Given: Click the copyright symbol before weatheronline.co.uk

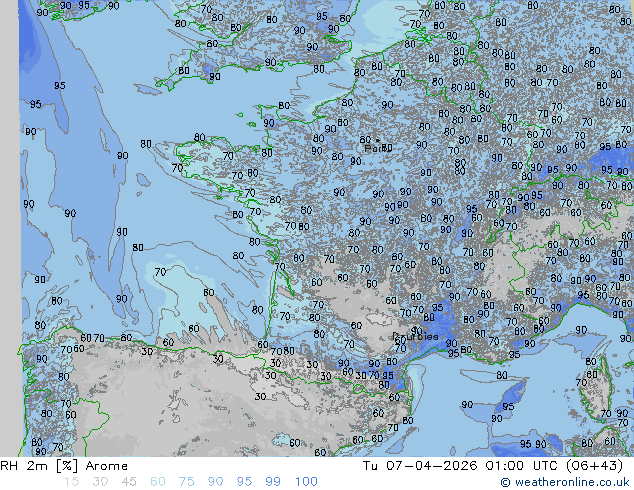Looking at the screenshot, I should (506, 482).
